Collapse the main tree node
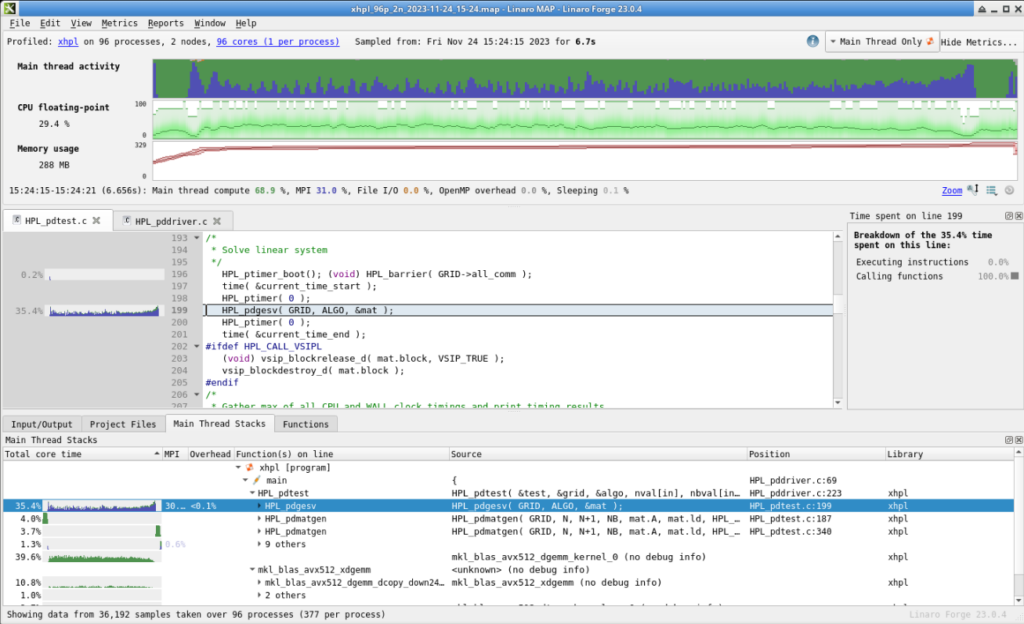 click(x=246, y=480)
